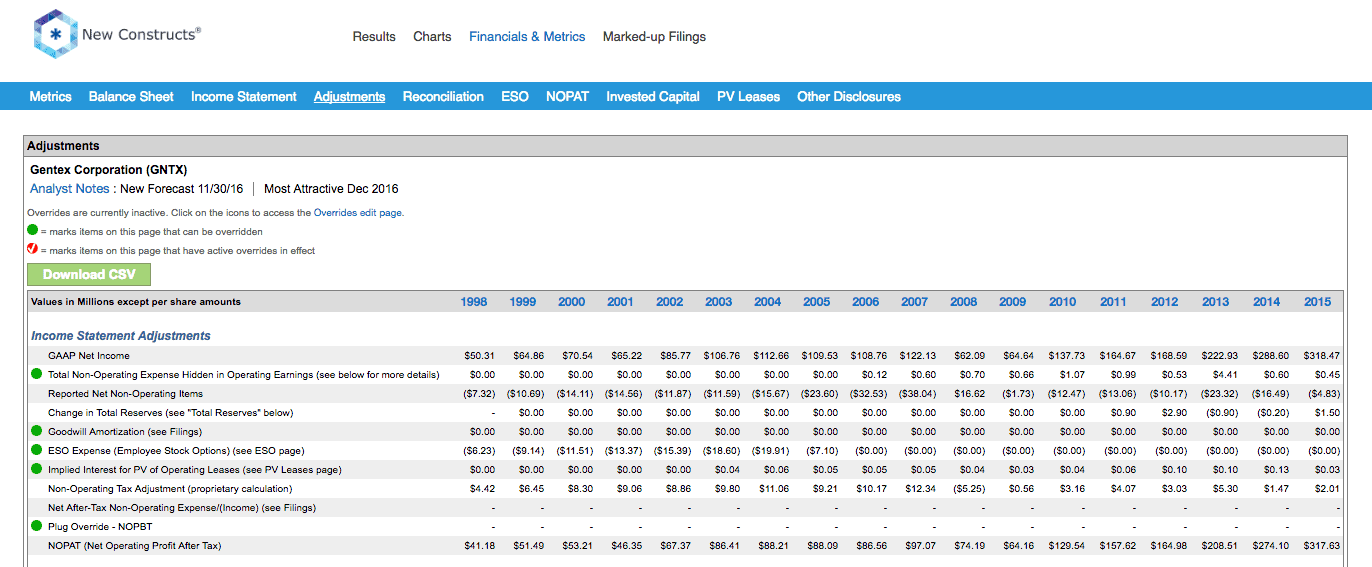Click the 1998 year column header
The height and width of the screenshot is (567, 1372).
tap(474, 301)
